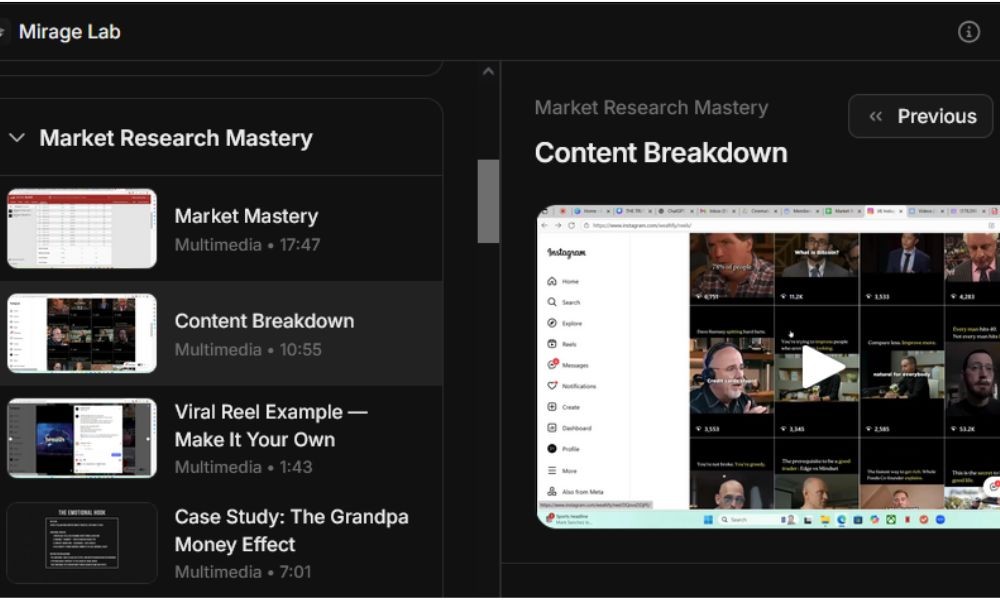The height and width of the screenshot is (600, 1000).
Task: Select the 'Market Mastery' lesson title
Action: click(246, 216)
